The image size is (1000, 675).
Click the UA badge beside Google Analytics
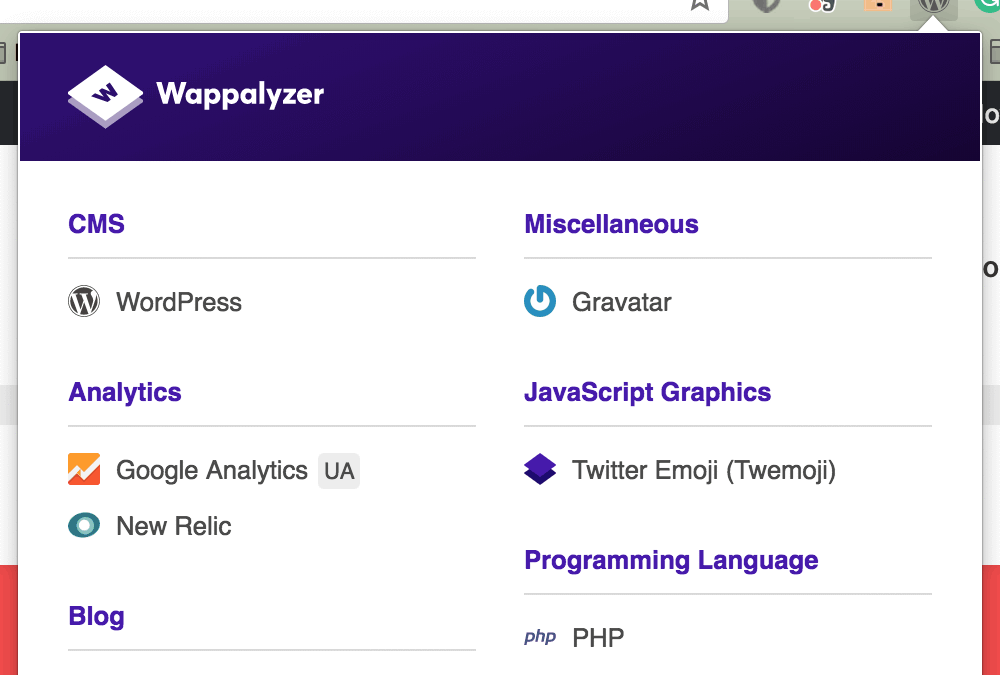(x=339, y=471)
